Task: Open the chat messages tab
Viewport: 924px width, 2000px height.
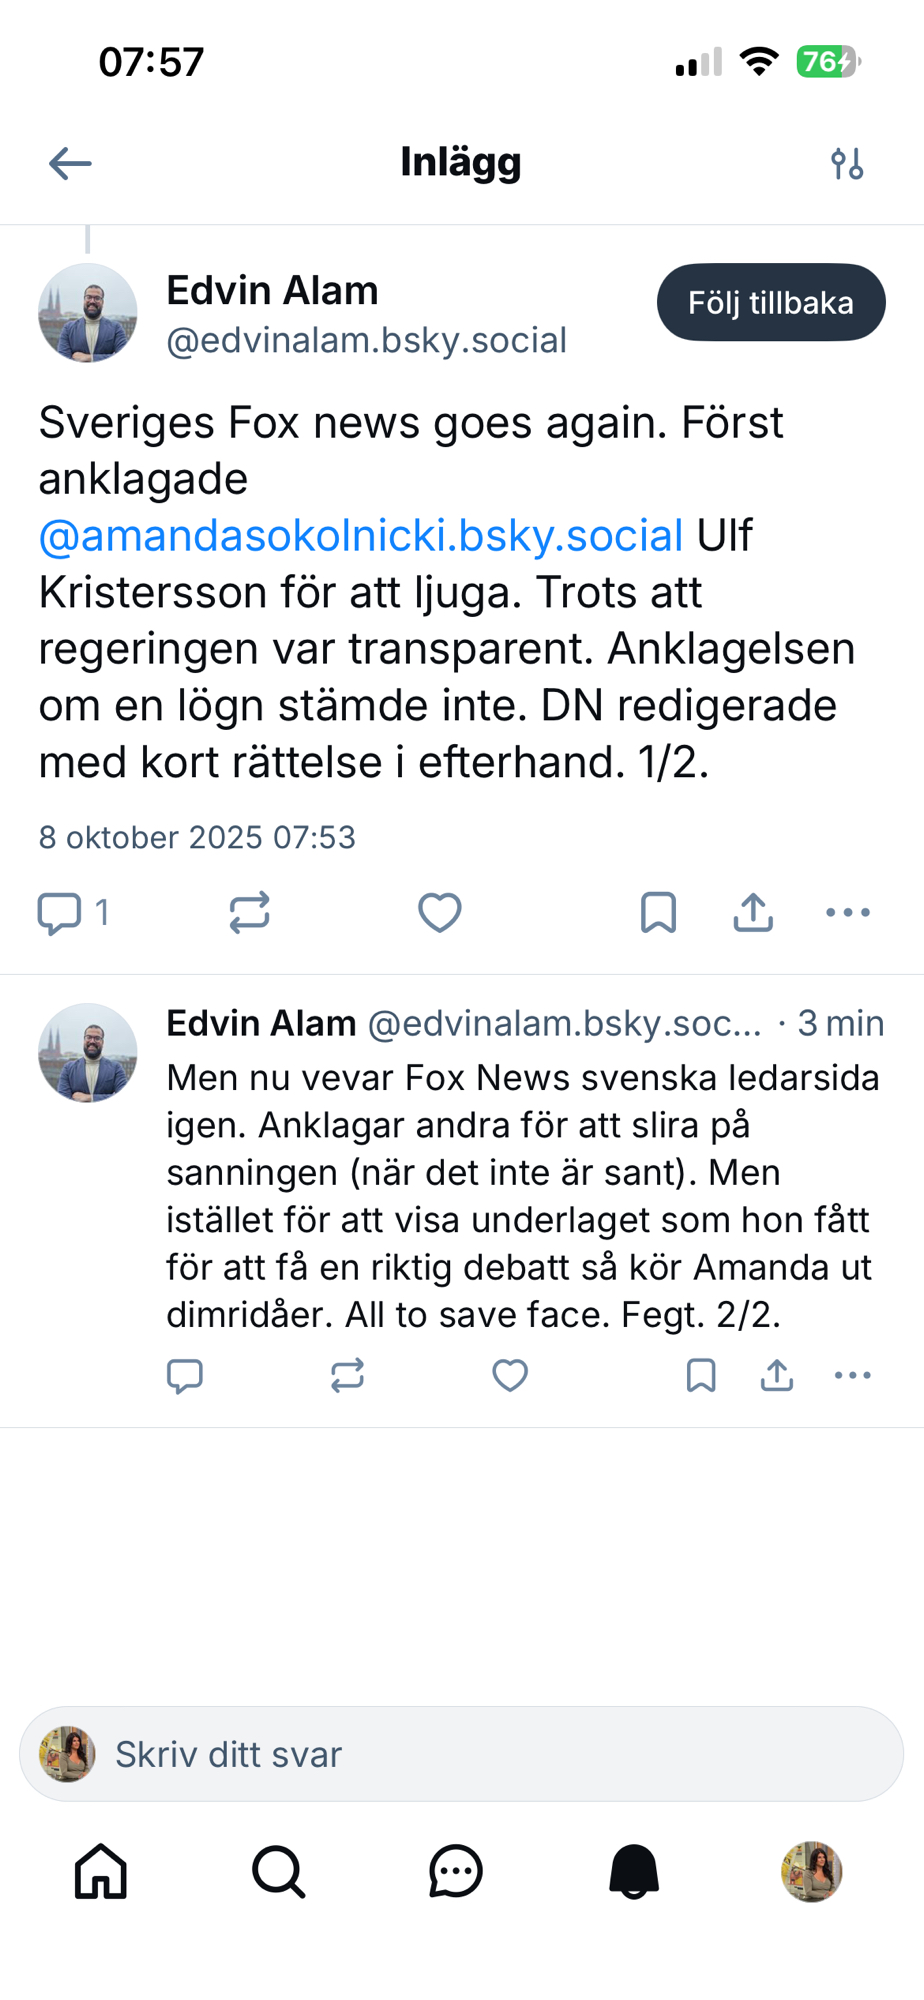Action: click(456, 1871)
